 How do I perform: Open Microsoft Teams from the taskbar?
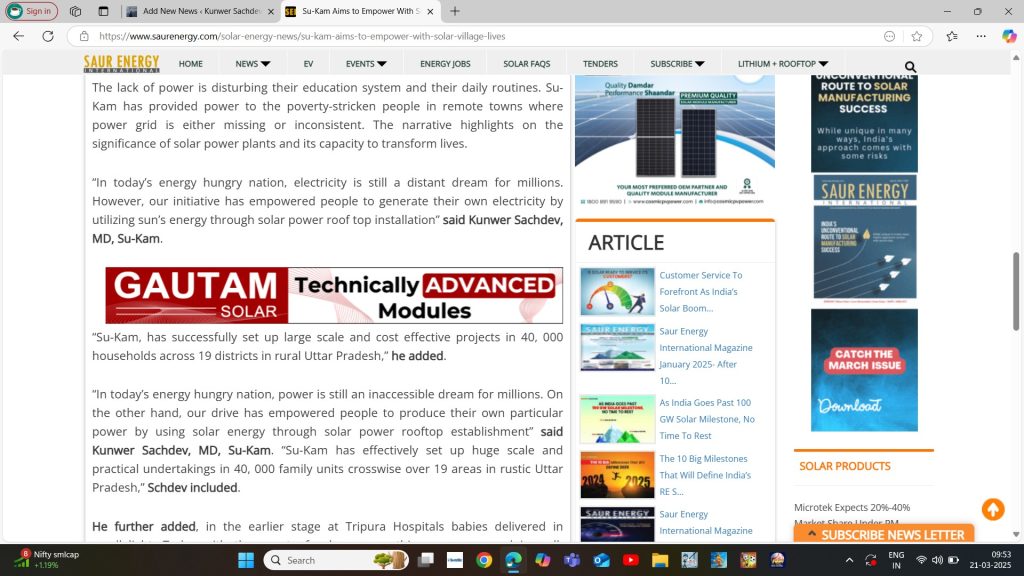pos(572,560)
